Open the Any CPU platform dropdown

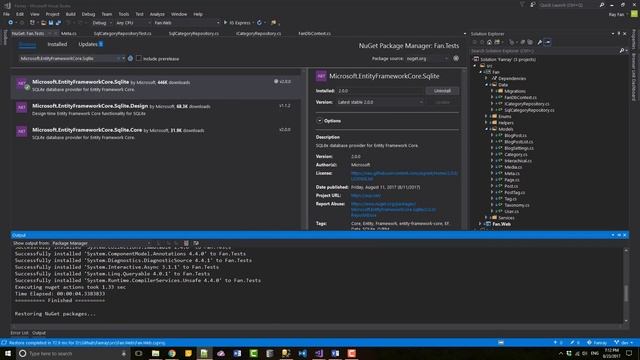[x=133, y=23]
